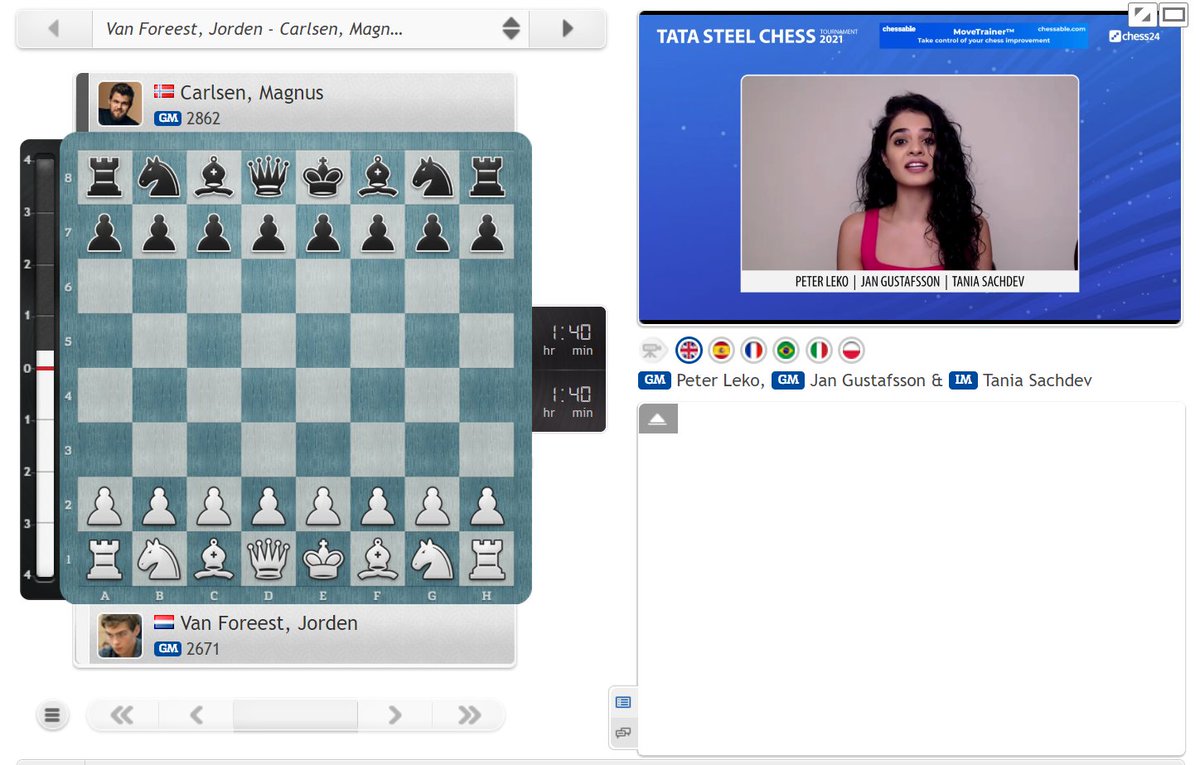
Task: Click the GM badge before Peter Leko
Action: coord(654,380)
